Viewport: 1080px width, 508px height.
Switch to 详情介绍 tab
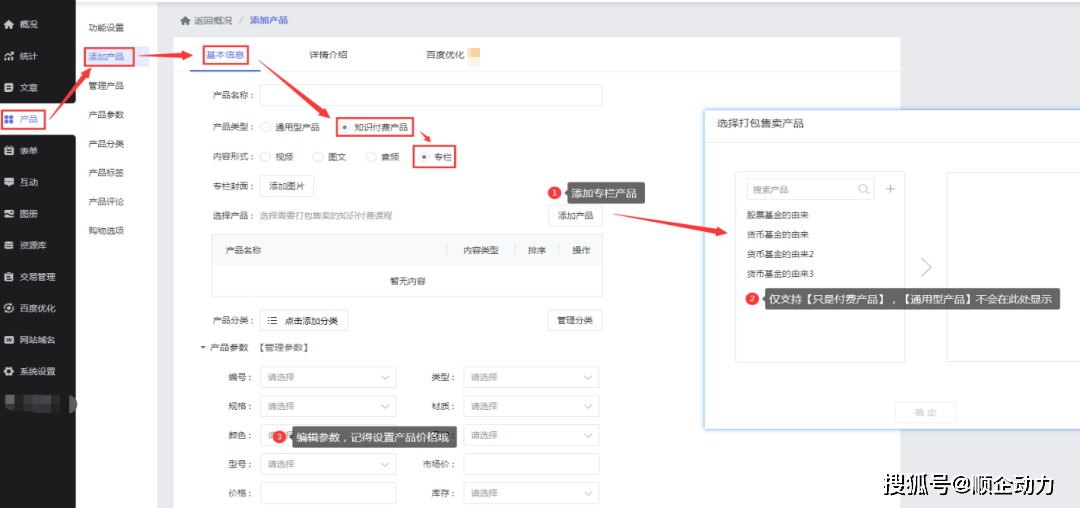pyautogui.click(x=328, y=55)
